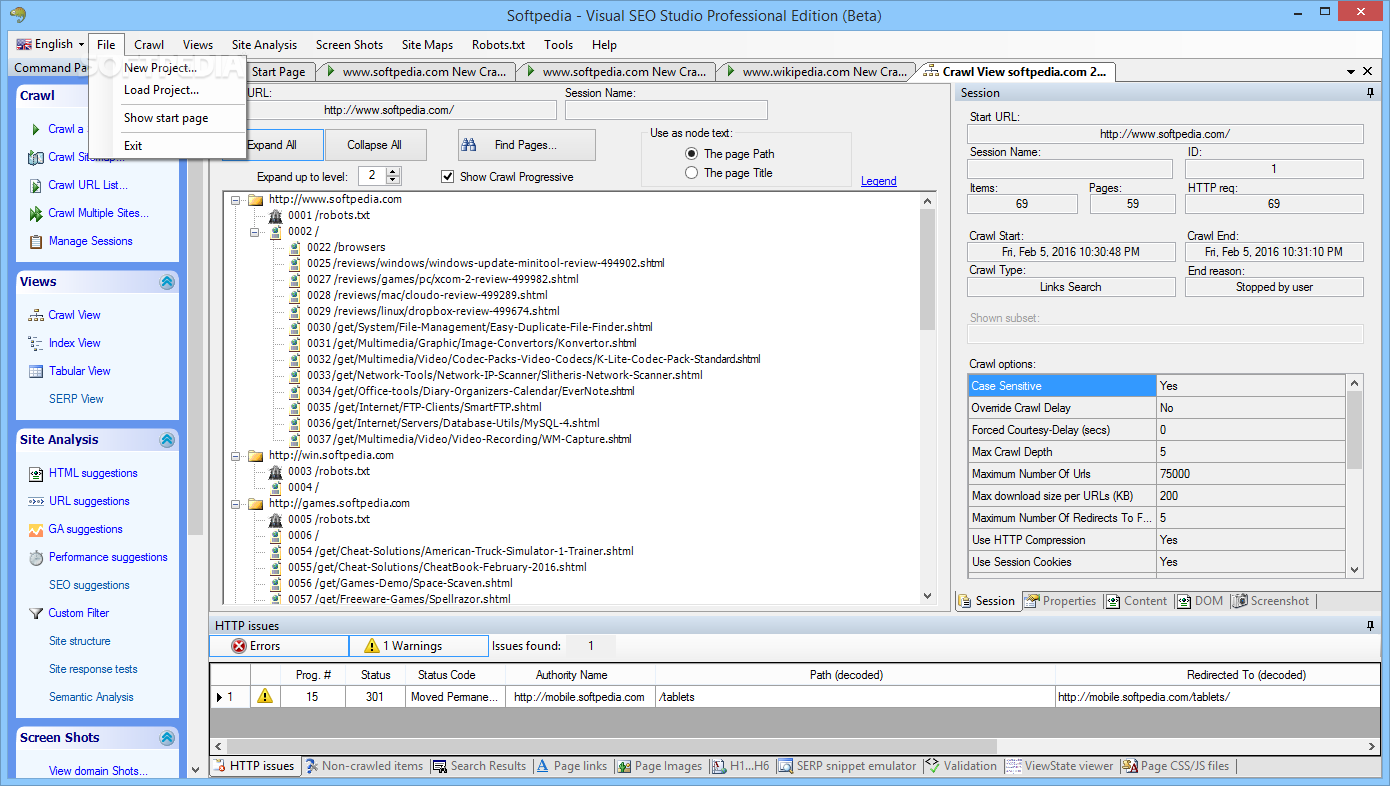Click the binoculars icon on Find Pages
Screen dimensions: 1390x786
pos(468,145)
